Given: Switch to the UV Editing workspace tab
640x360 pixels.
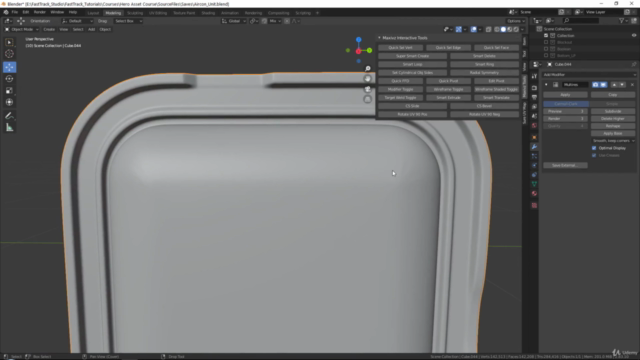Looking at the screenshot, I should click(x=158, y=13).
